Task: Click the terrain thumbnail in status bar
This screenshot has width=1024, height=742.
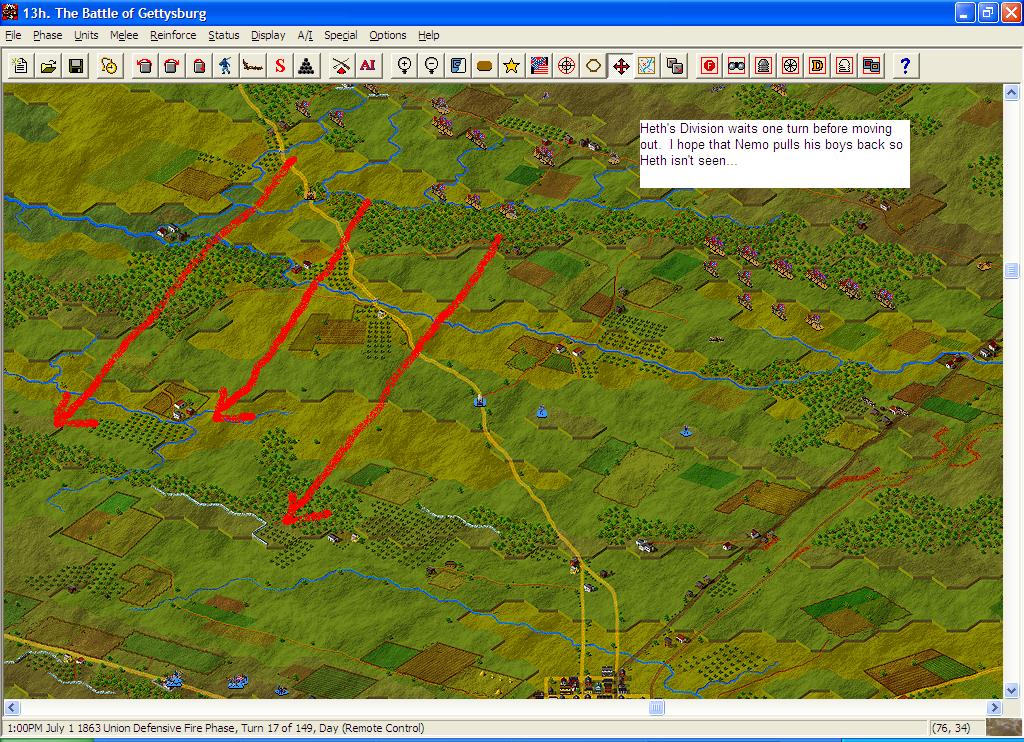Action: click(1003, 728)
